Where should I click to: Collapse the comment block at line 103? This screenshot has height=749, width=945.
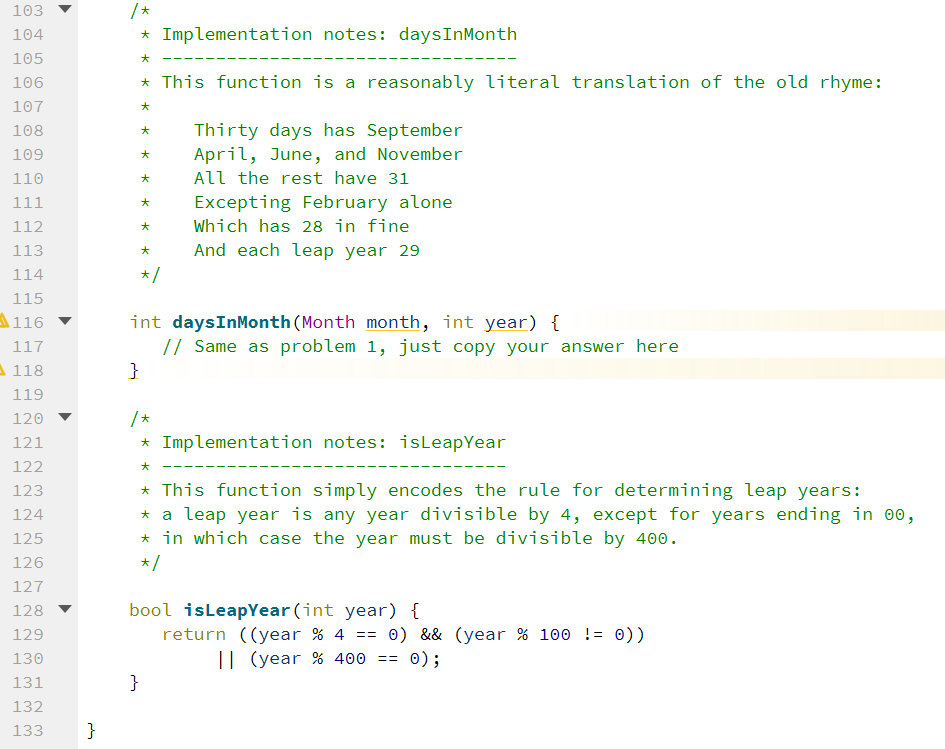pyautogui.click(x=65, y=9)
